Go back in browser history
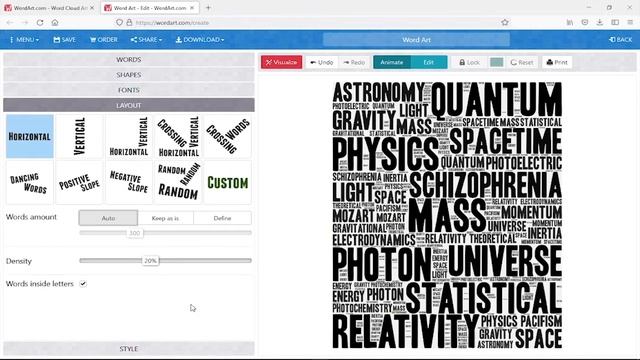The width and height of the screenshot is (640, 360). [10, 22]
